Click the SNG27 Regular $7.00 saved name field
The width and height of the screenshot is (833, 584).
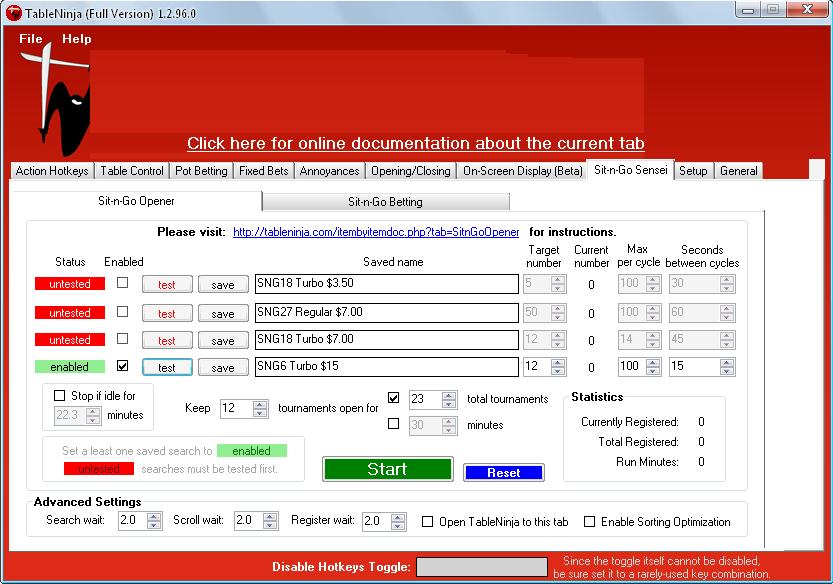387,312
